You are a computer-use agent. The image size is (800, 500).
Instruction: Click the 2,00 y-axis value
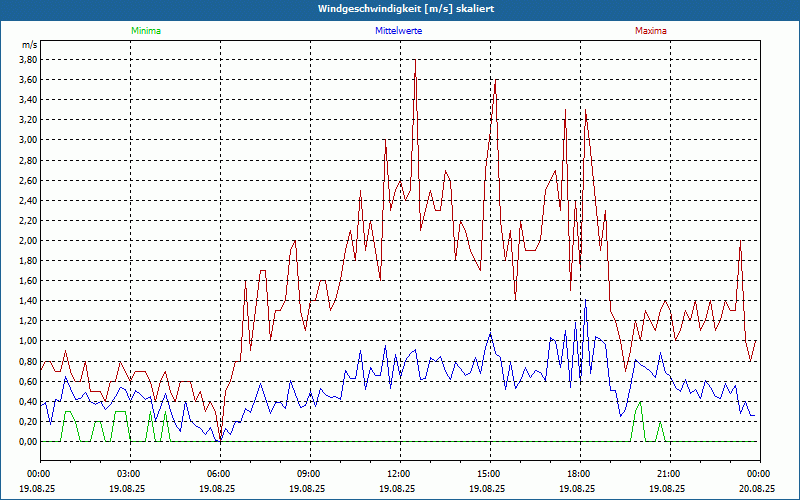[28, 240]
